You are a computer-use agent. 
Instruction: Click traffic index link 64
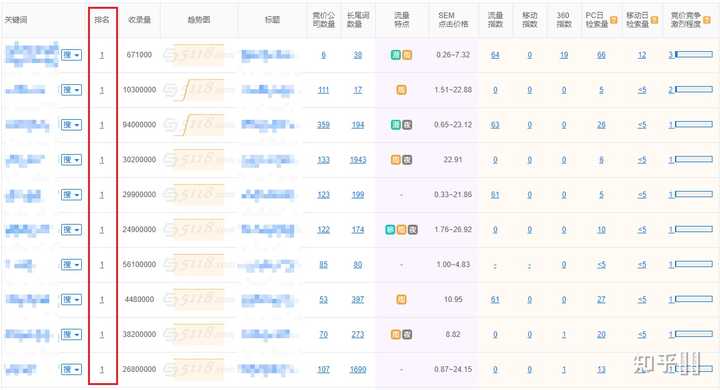[495, 55]
